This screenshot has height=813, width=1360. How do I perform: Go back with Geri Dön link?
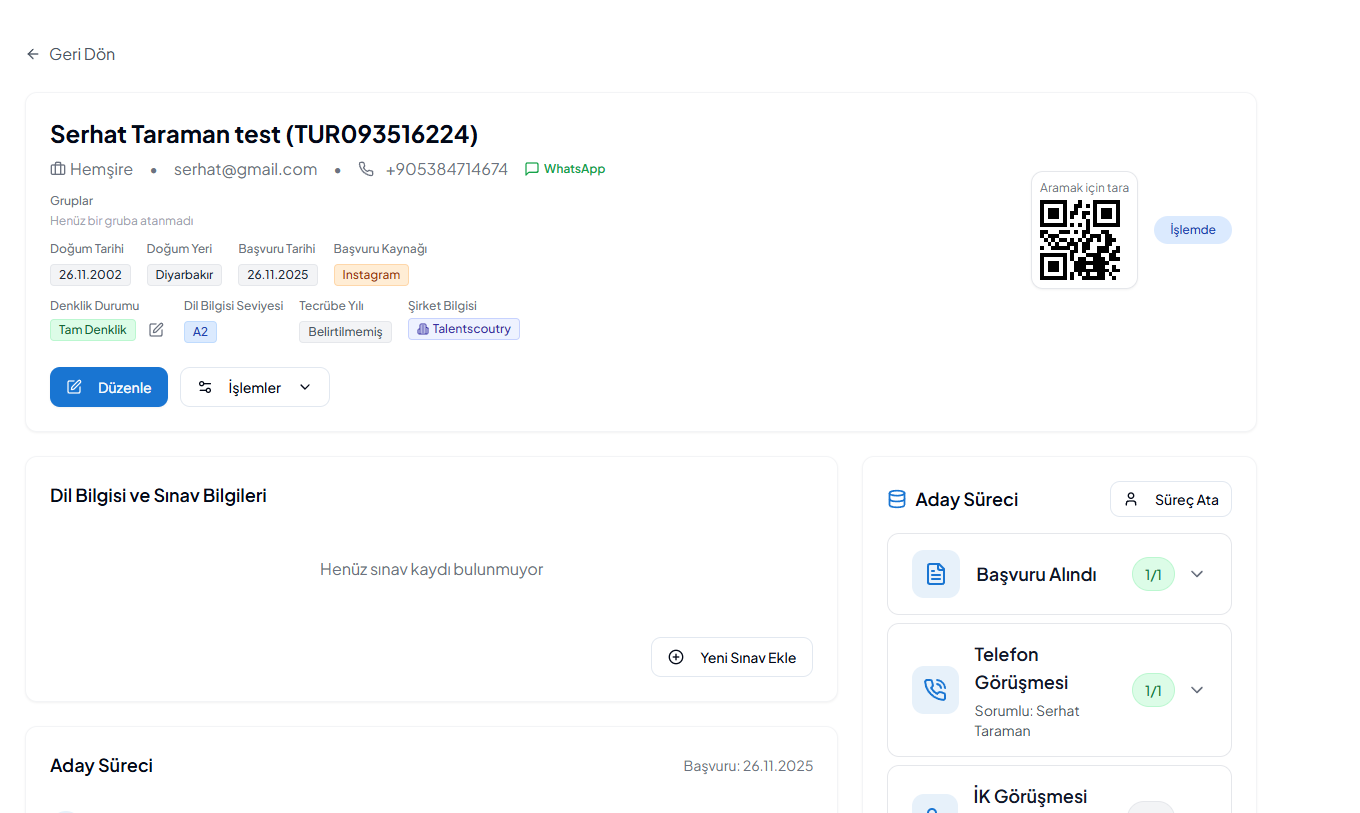point(70,54)
